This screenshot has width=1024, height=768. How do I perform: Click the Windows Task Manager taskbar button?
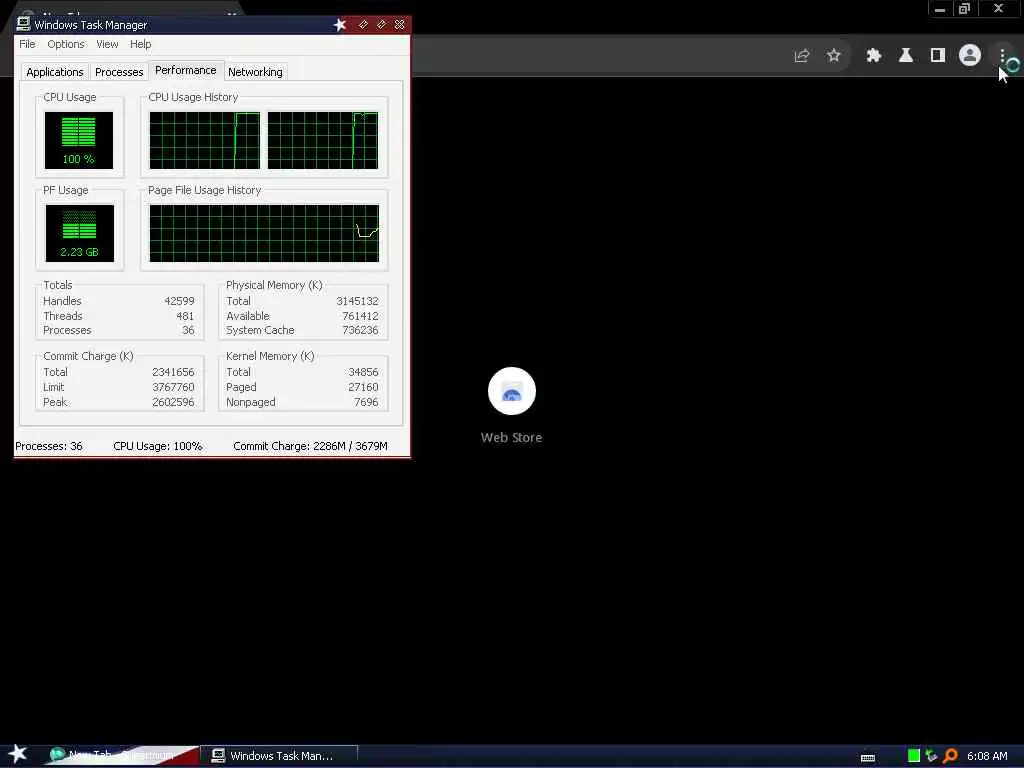(280, 756)
